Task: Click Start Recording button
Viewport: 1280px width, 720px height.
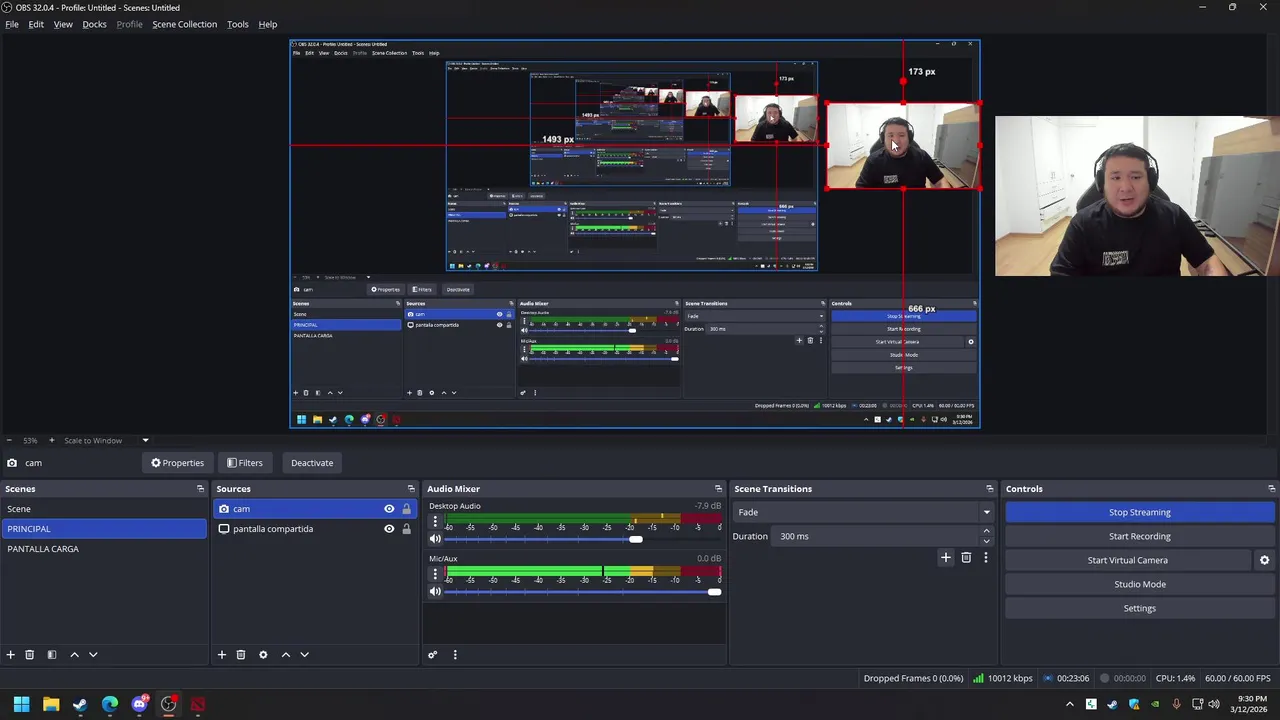Action: pyautogui.click(x=1139, y=536)
